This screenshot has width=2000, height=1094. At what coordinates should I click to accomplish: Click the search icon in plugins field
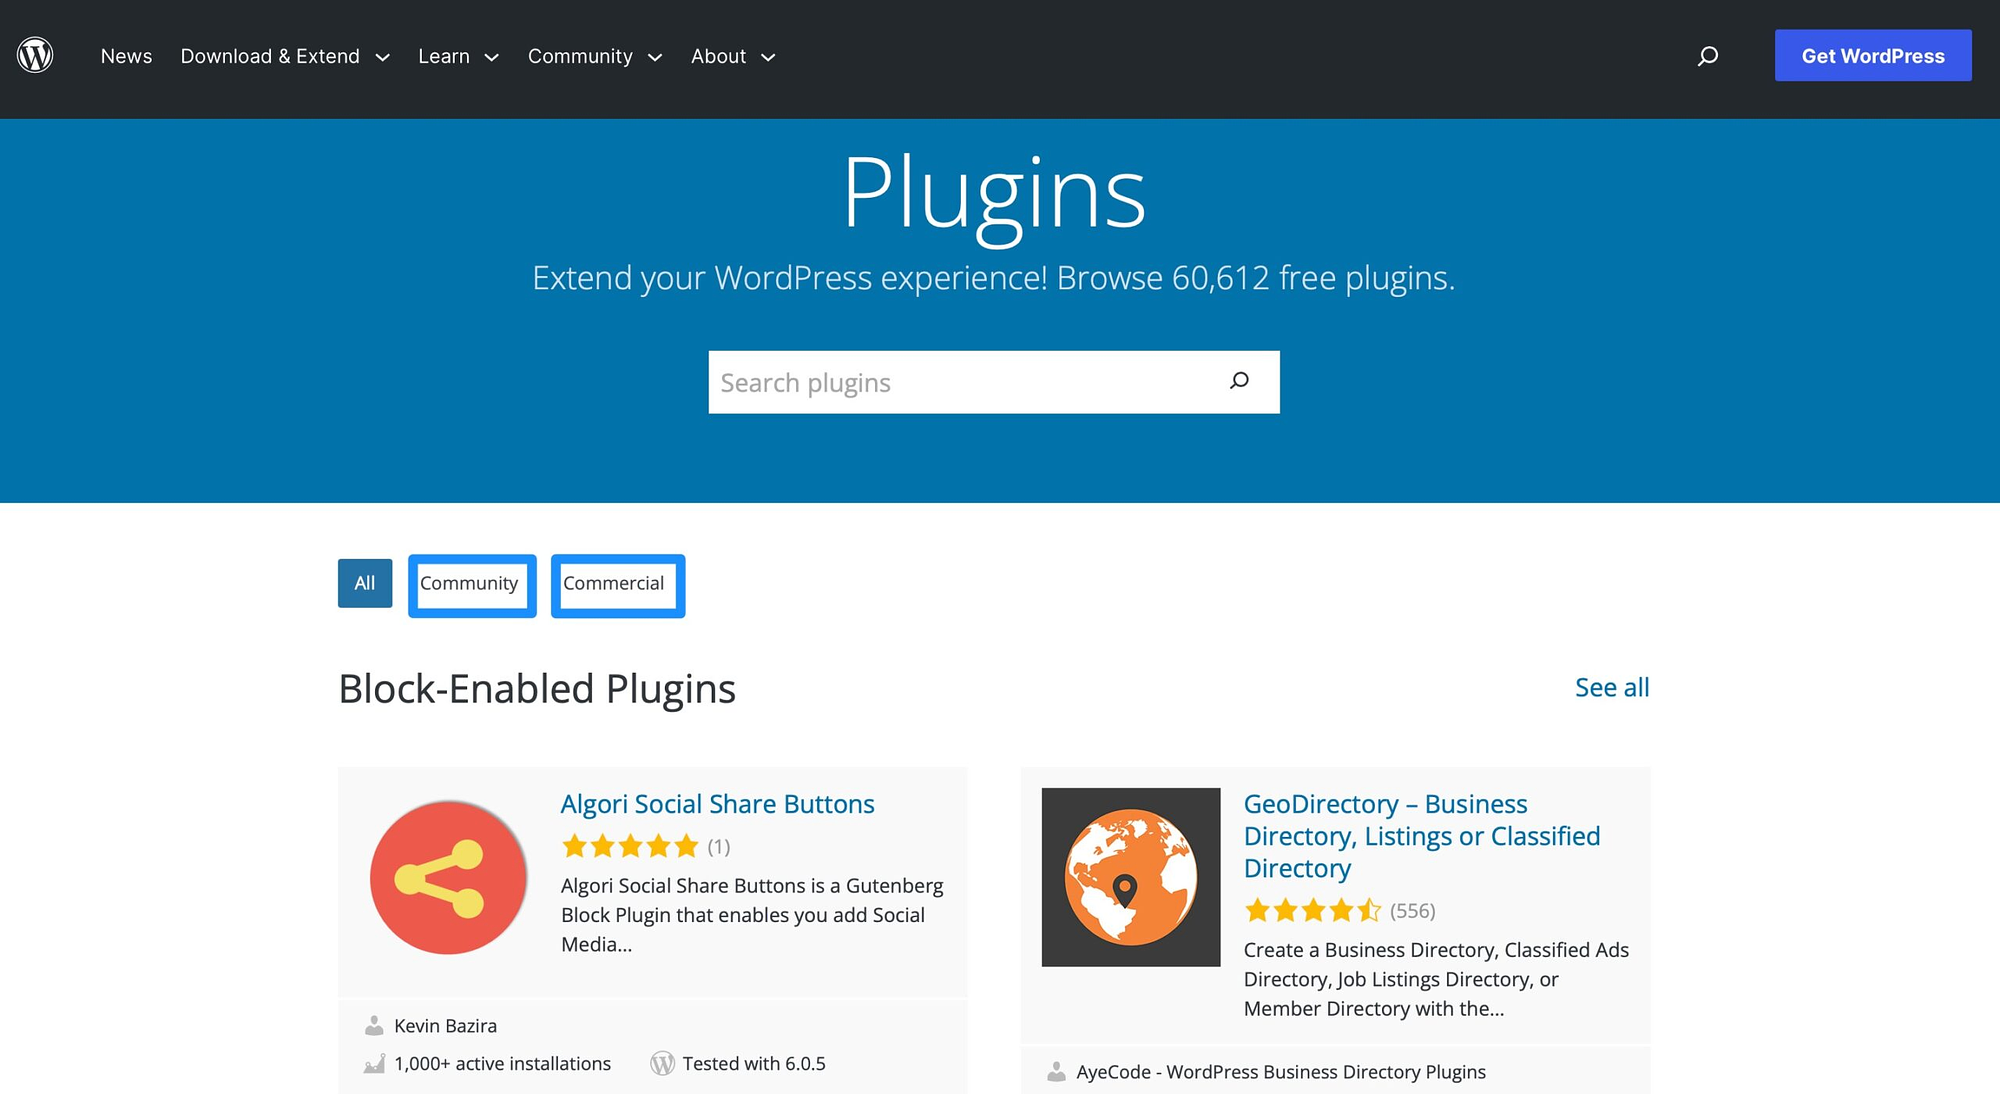click(1238, 381)
